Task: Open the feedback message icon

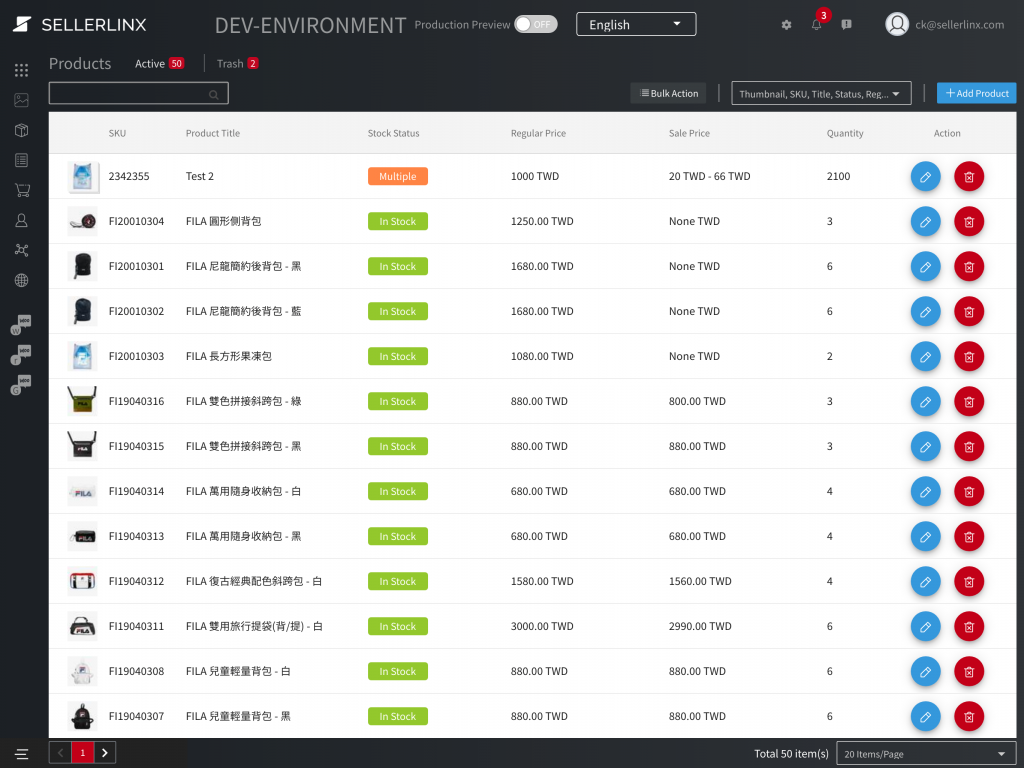Action: pyautogui.click(x=846, y=25)
